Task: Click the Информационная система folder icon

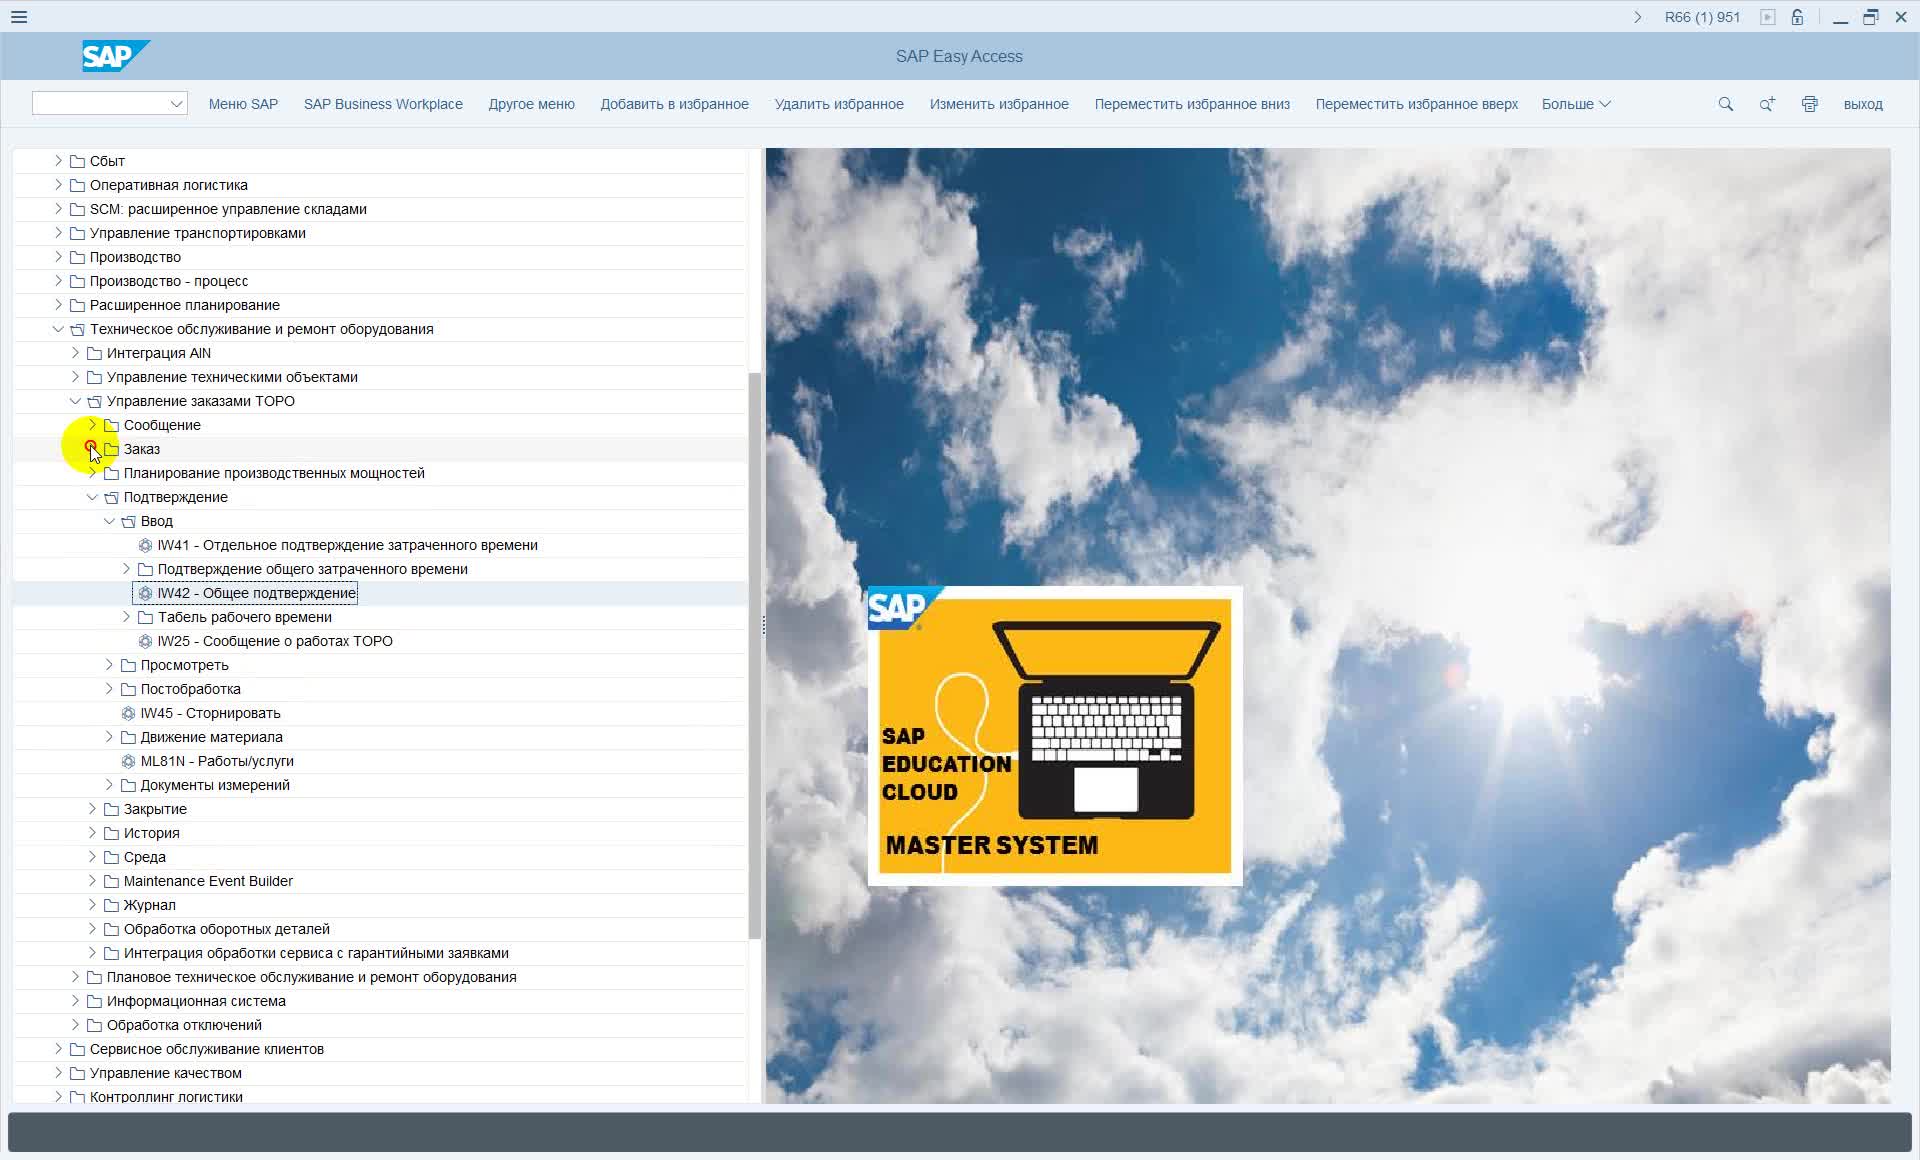Action: tap(94, 1001)
